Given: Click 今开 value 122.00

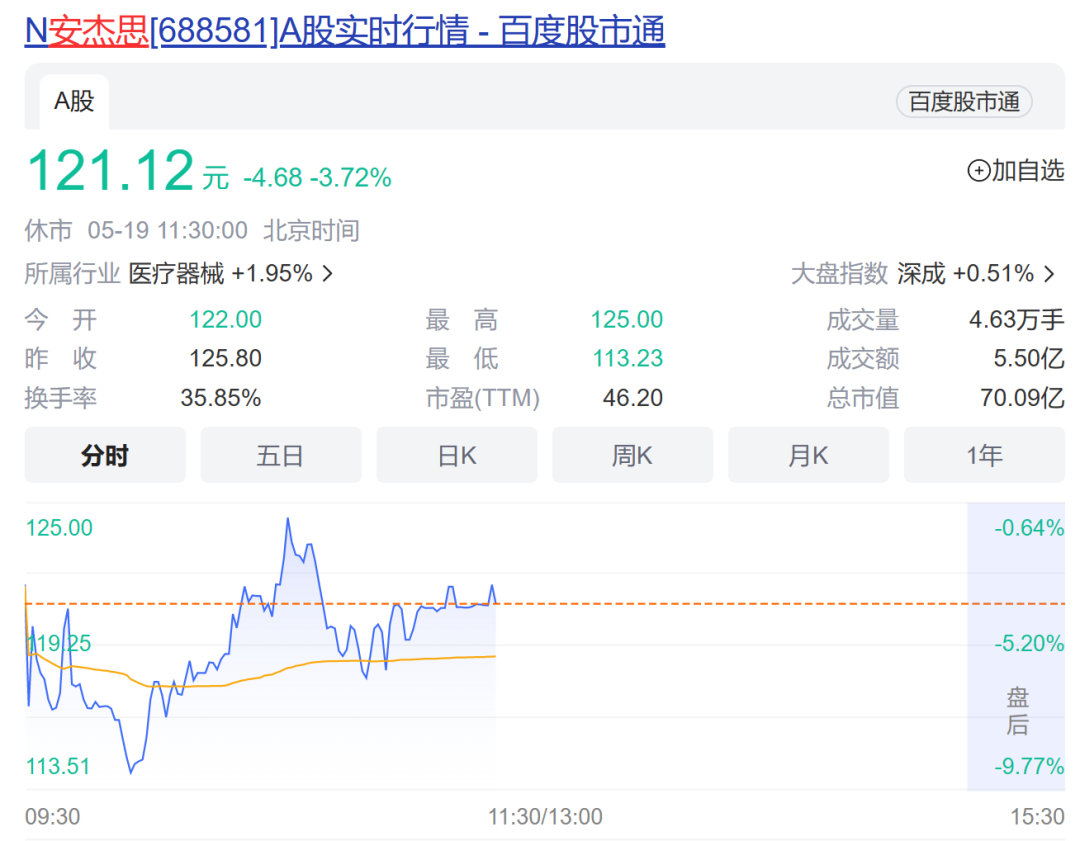Looking at the screenshot, I should coord(225,320).
